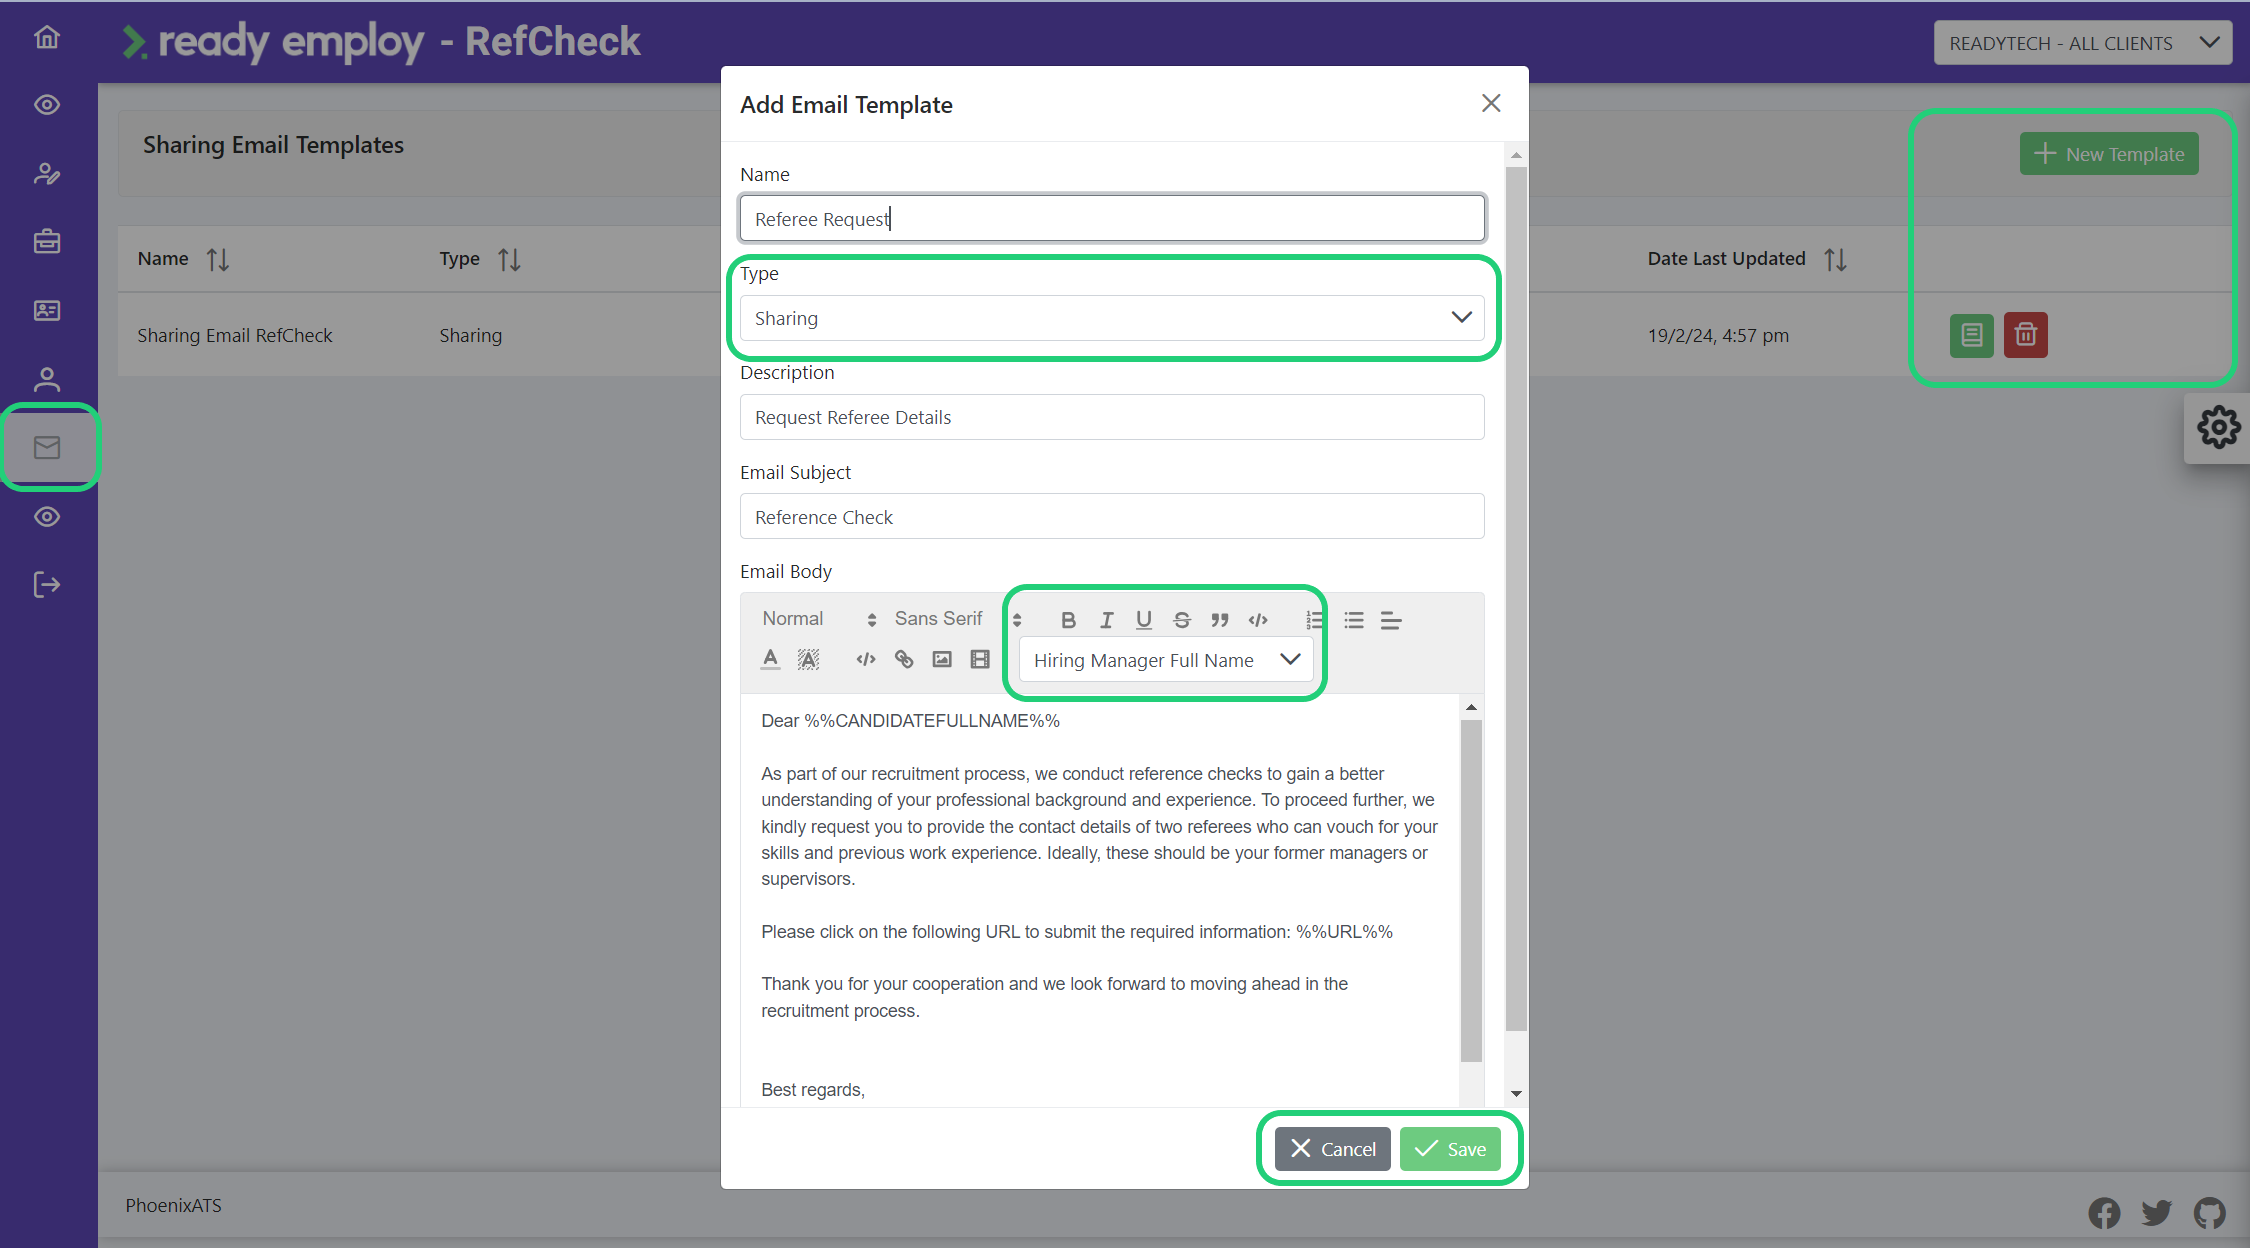Open the settings gear on right edge
The height and width of the screenshot is (1248, 2250).
coord(2218,427)
